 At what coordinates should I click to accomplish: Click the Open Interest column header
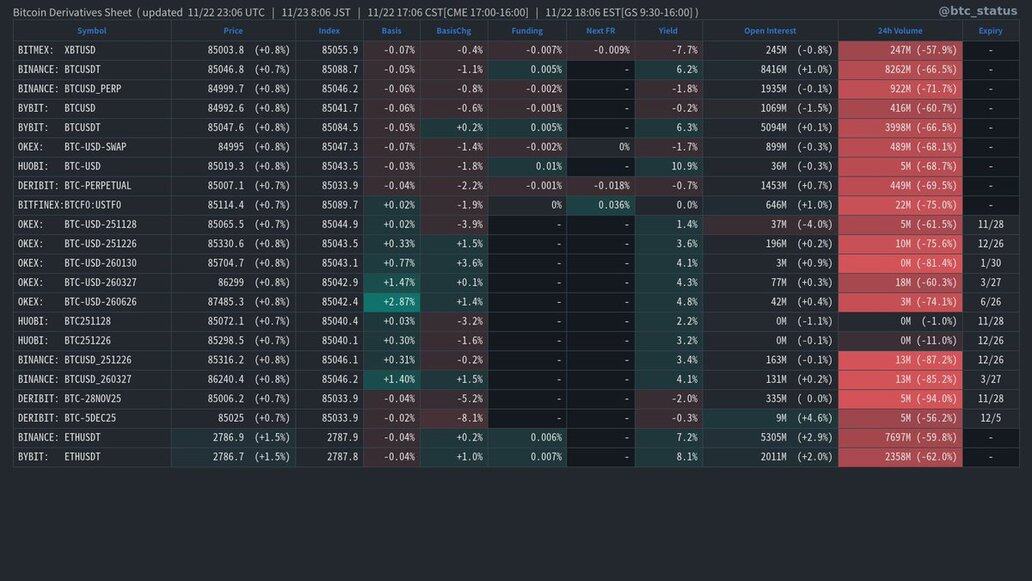pyautogui.click(x=769, y=31)
